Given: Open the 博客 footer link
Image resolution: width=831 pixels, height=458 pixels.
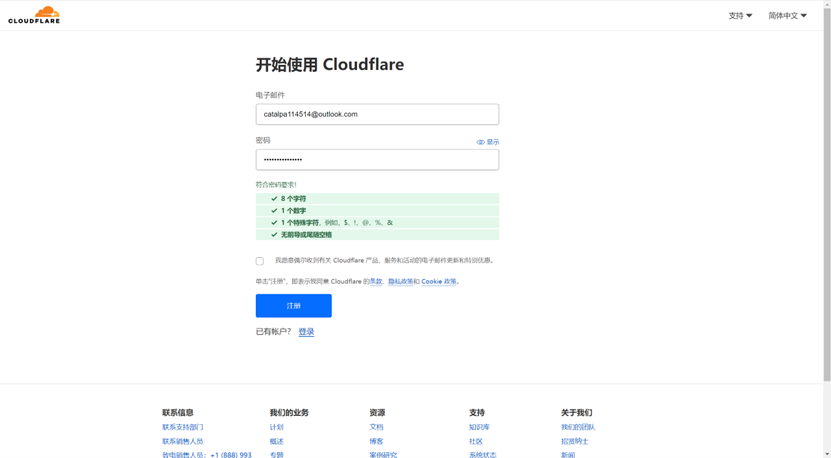Looking at the screenshot, I should click(376, 441).
